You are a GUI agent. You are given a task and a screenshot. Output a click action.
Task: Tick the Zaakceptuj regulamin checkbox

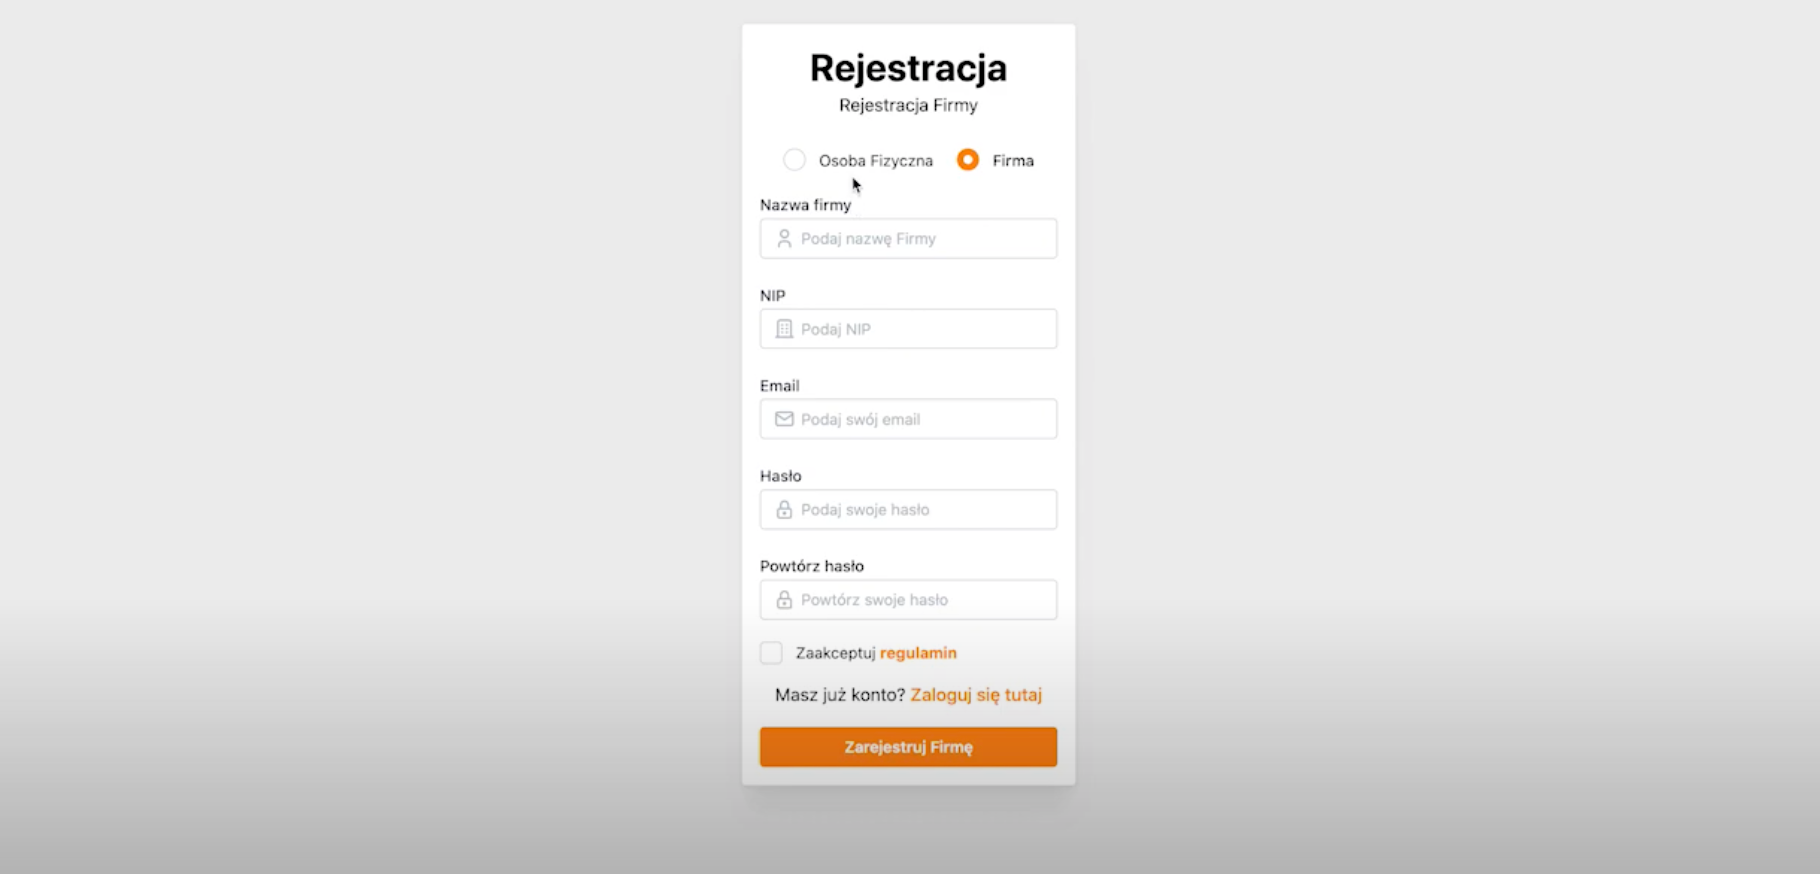tap(771, 653)
